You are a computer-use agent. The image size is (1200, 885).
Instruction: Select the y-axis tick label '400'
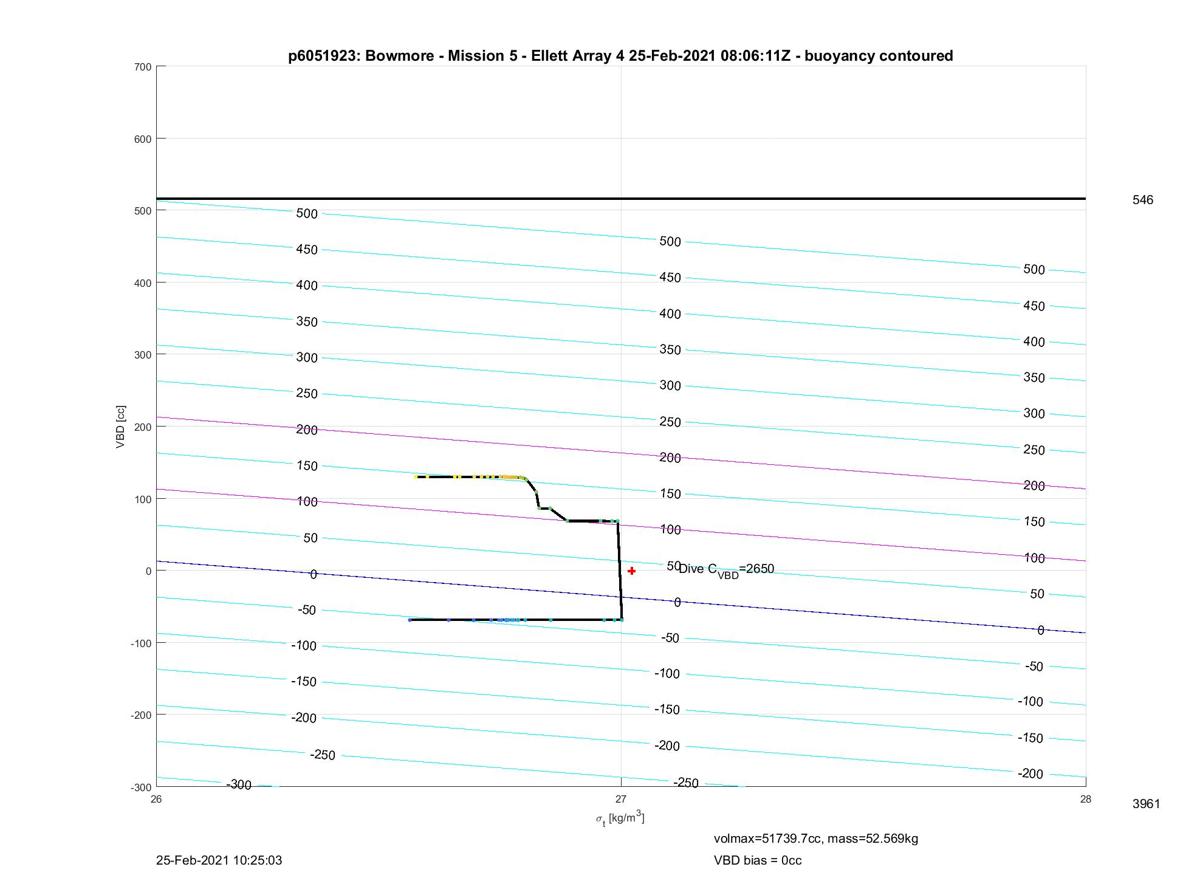click(x=141, y=283)
